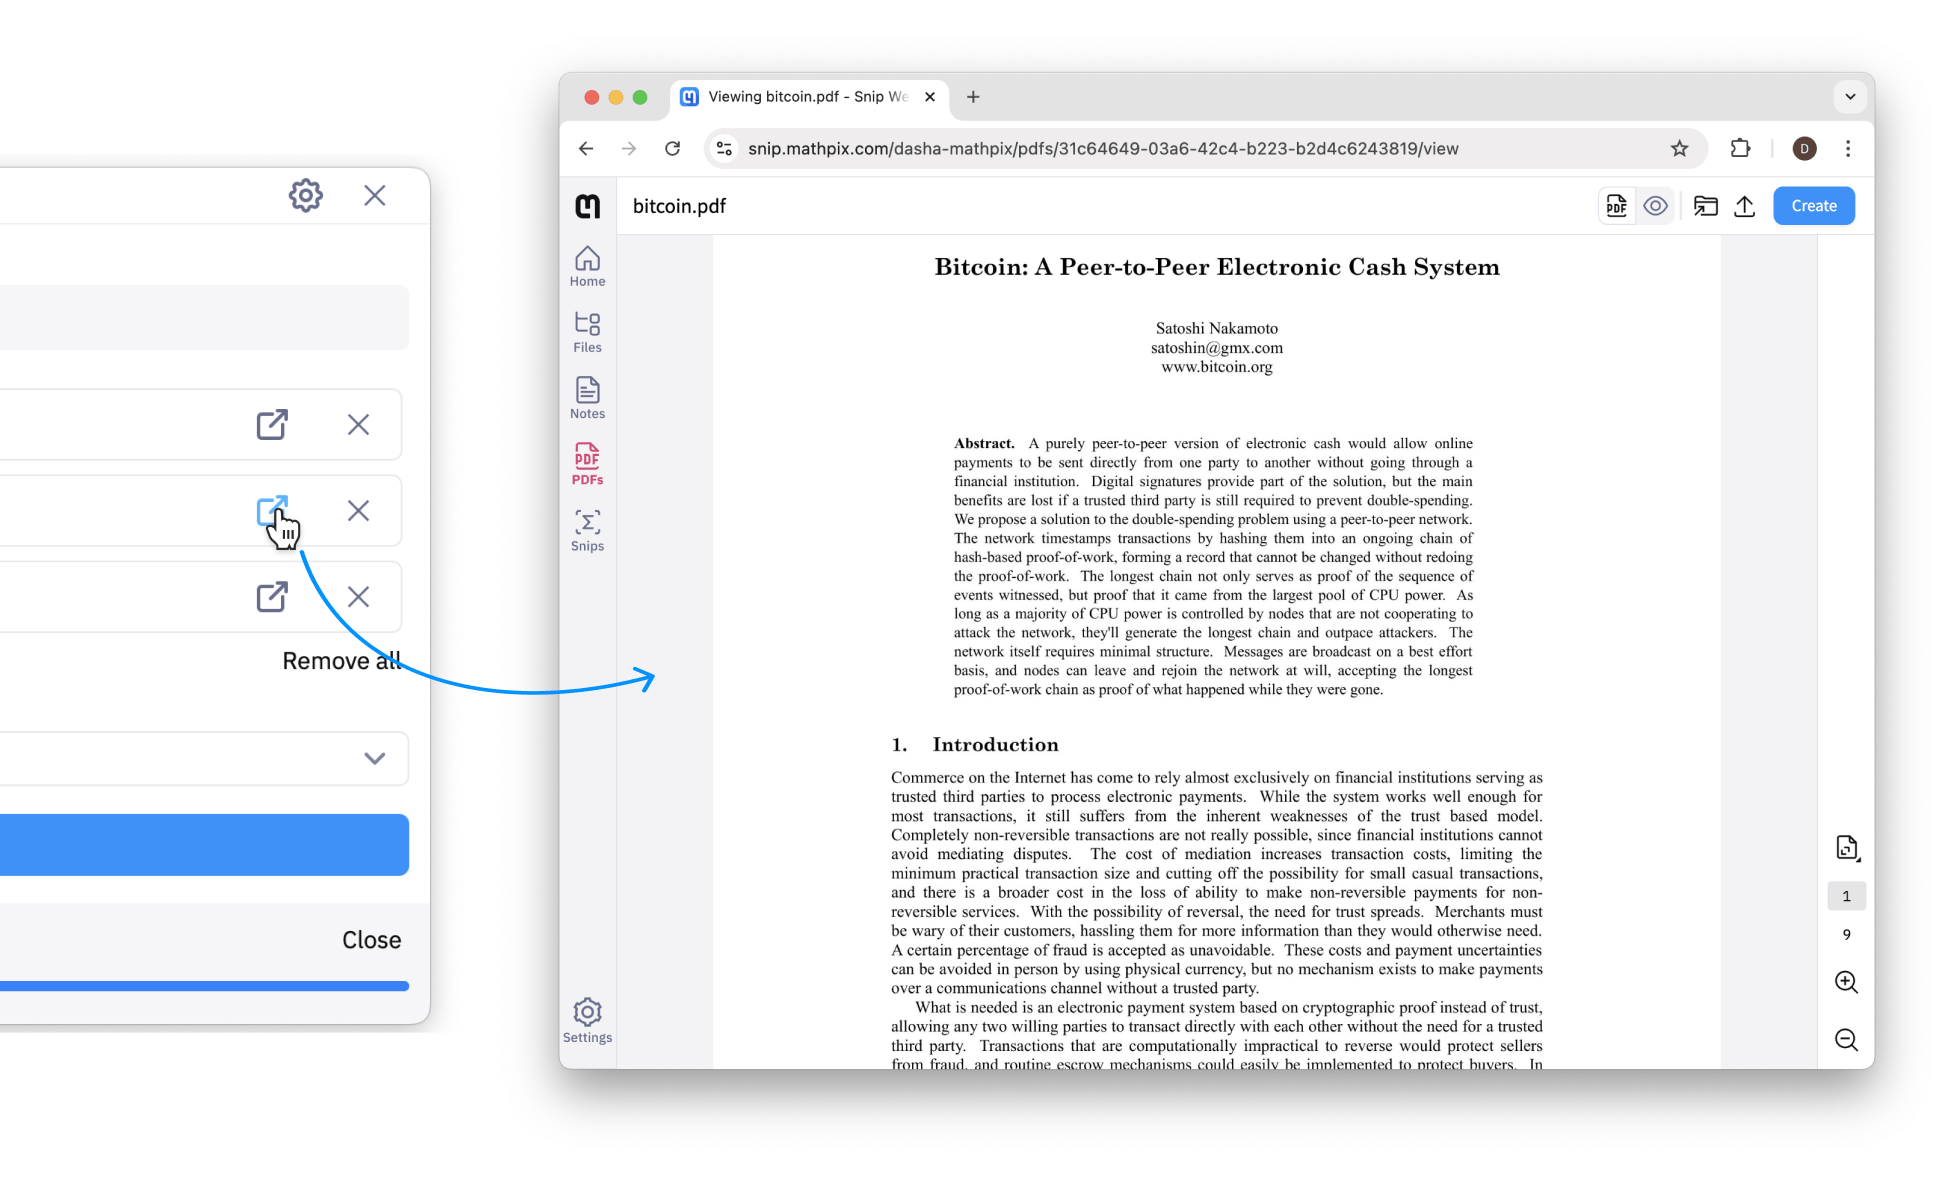Expand the dropdown in the left panel
Screen dimensions: 1942x1185
(375, 758)
